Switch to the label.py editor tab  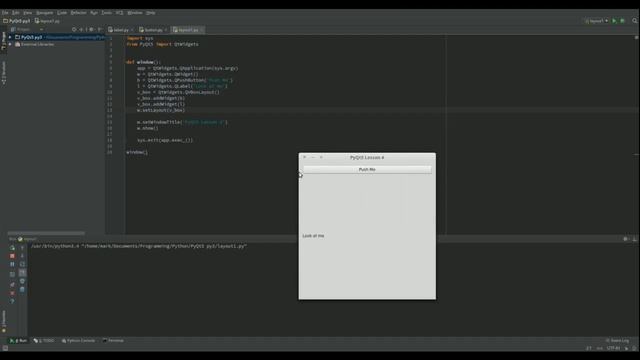120,30
